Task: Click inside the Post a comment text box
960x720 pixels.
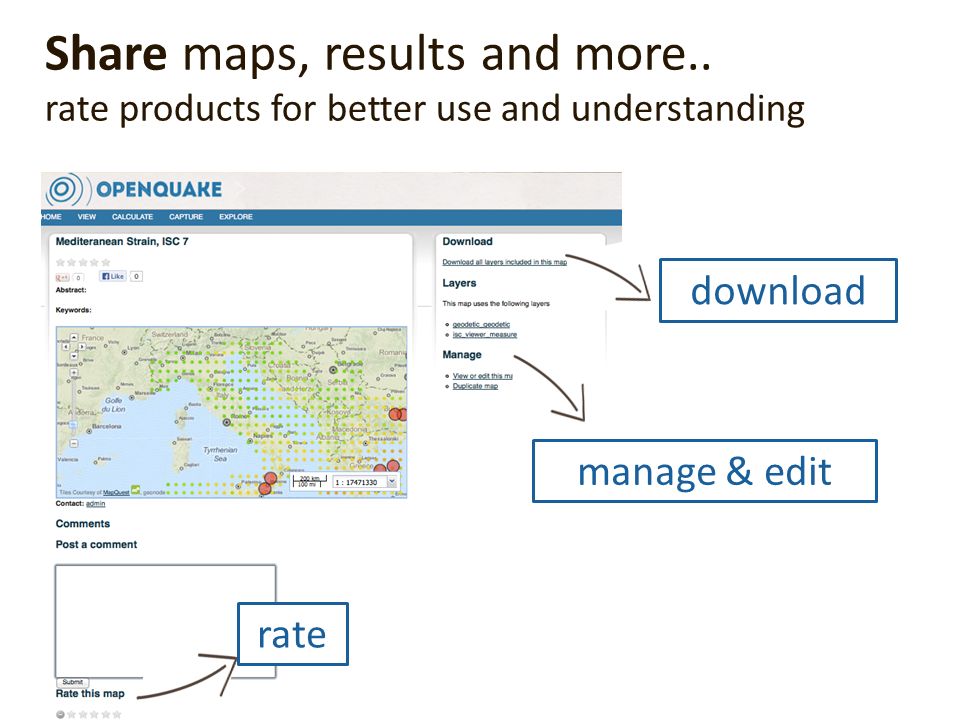Action: tap(165, 621)
